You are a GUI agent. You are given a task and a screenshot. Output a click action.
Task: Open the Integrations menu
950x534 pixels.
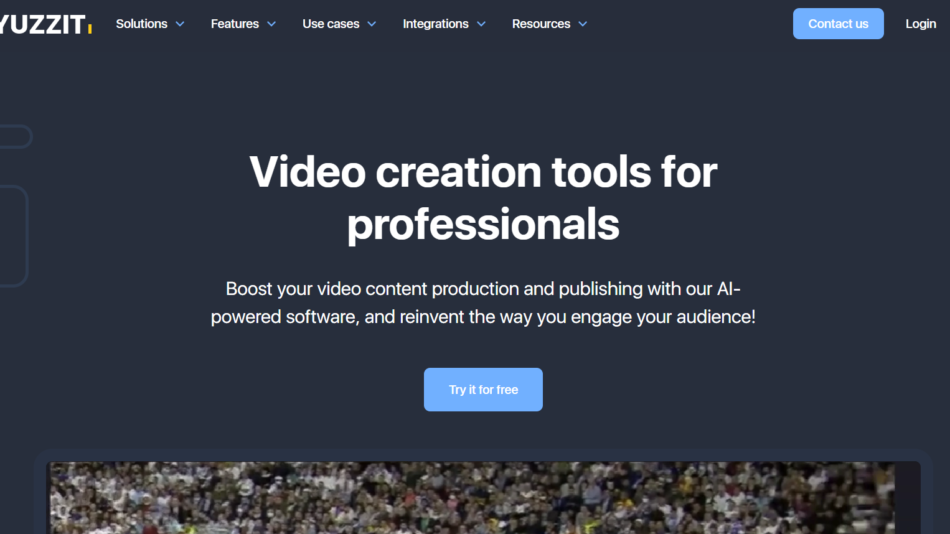click(x=435, y=24)
